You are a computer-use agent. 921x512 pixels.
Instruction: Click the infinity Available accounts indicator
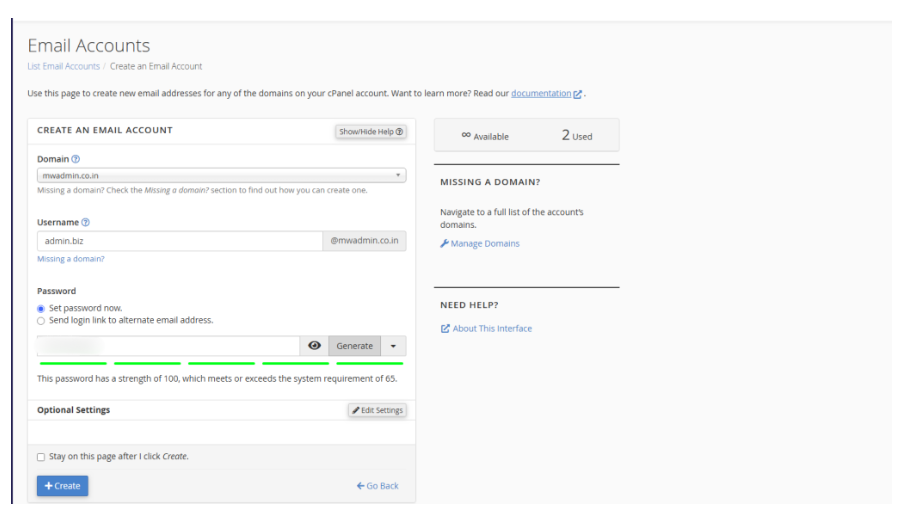(x=485, y=136)
